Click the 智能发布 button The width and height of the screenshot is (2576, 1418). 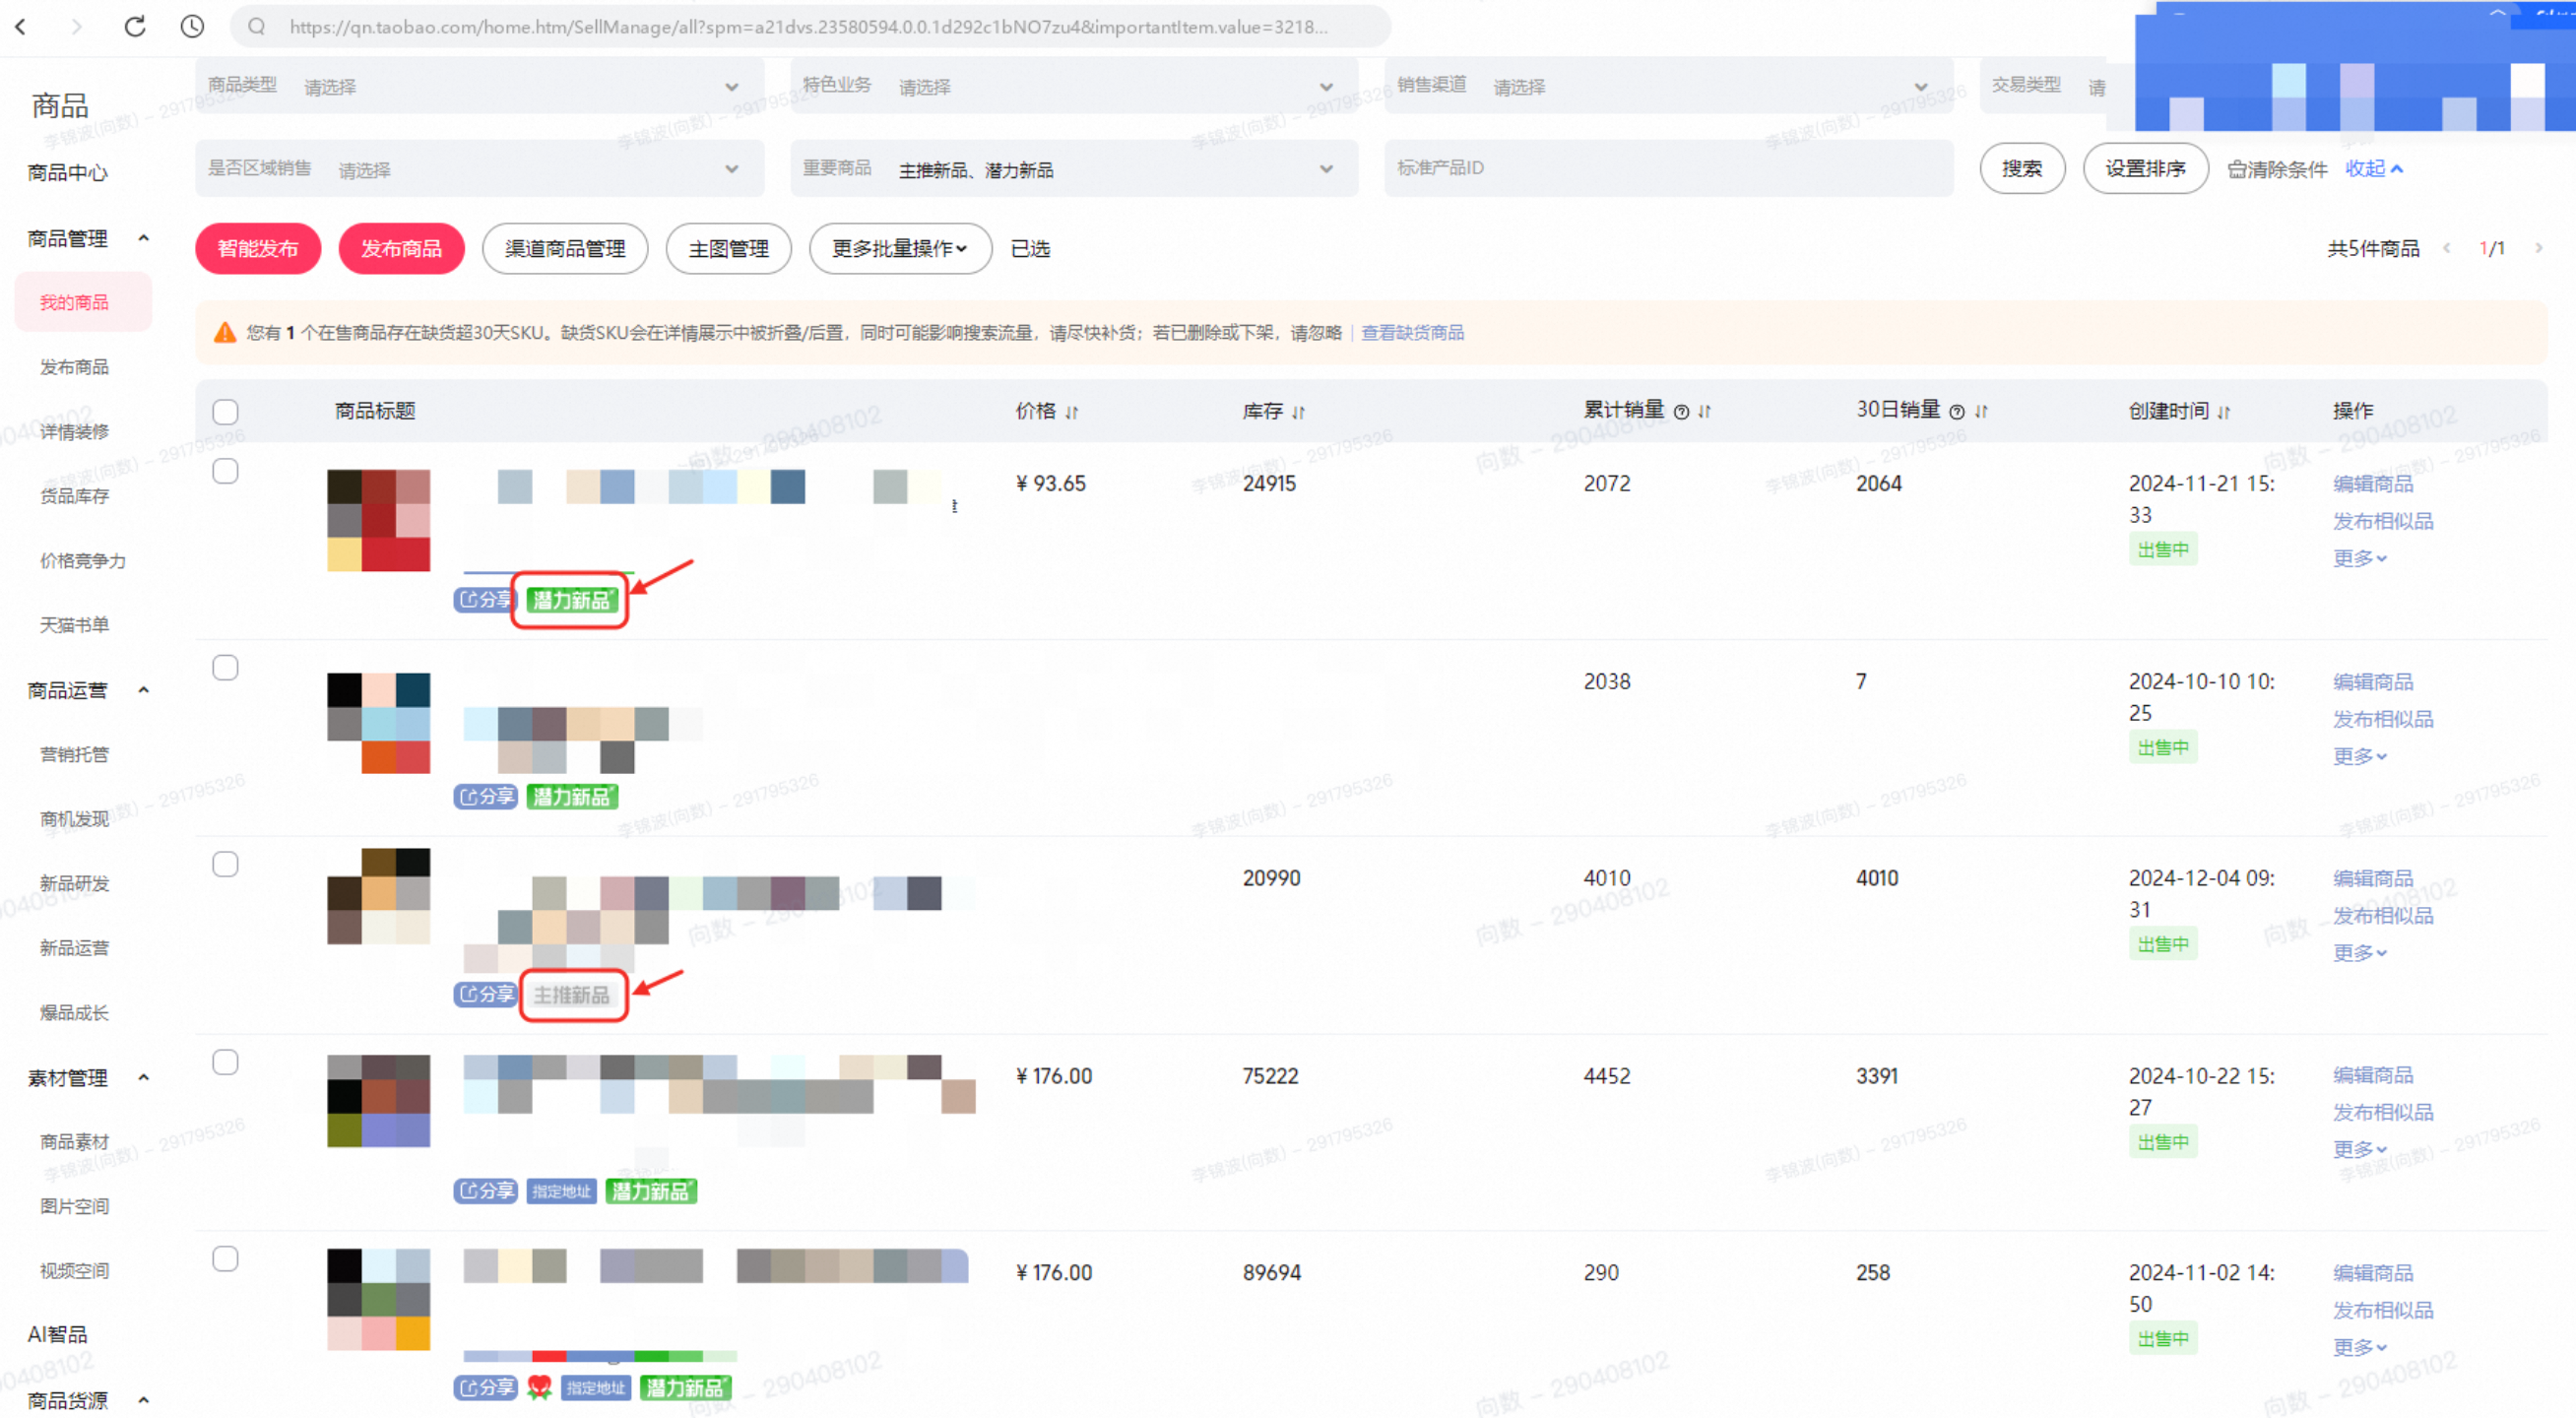(x=258, y=249)
